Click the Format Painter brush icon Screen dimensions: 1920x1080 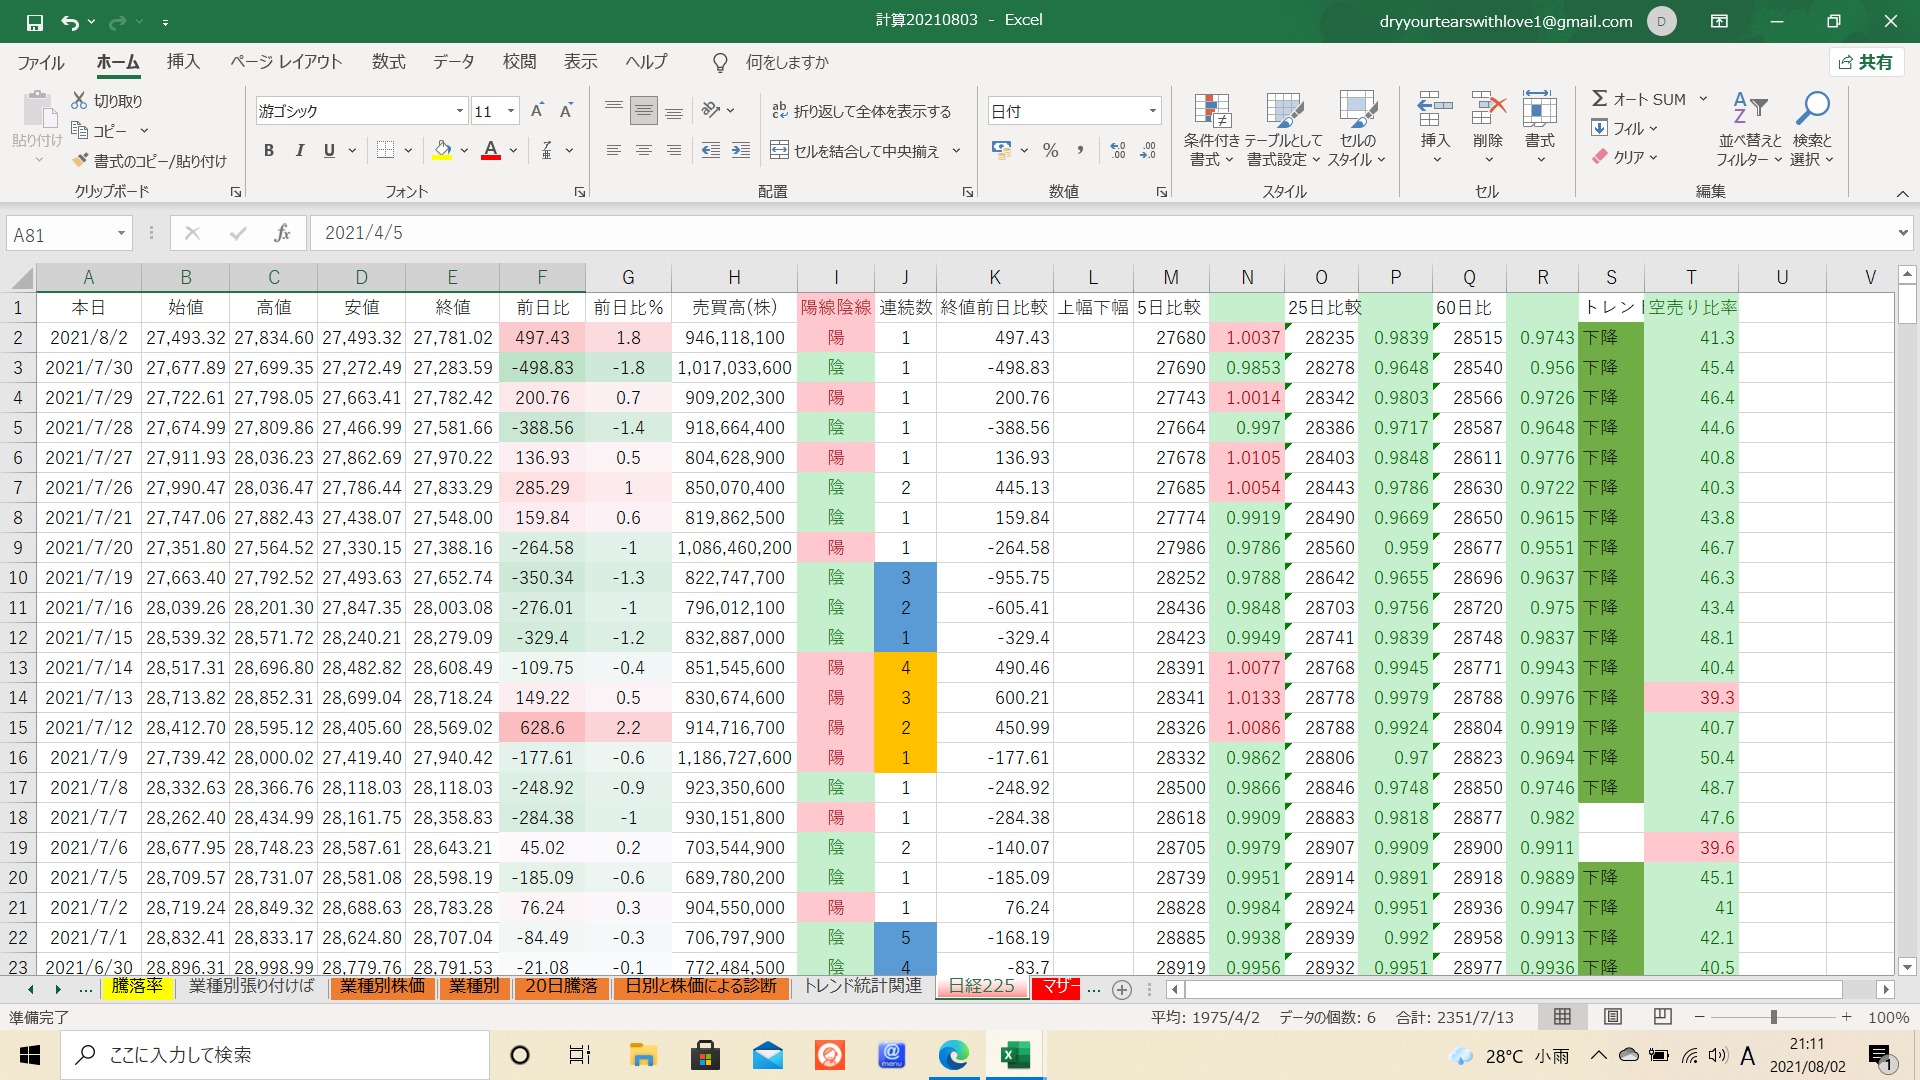pyautogui.click(x=81, y=161)
